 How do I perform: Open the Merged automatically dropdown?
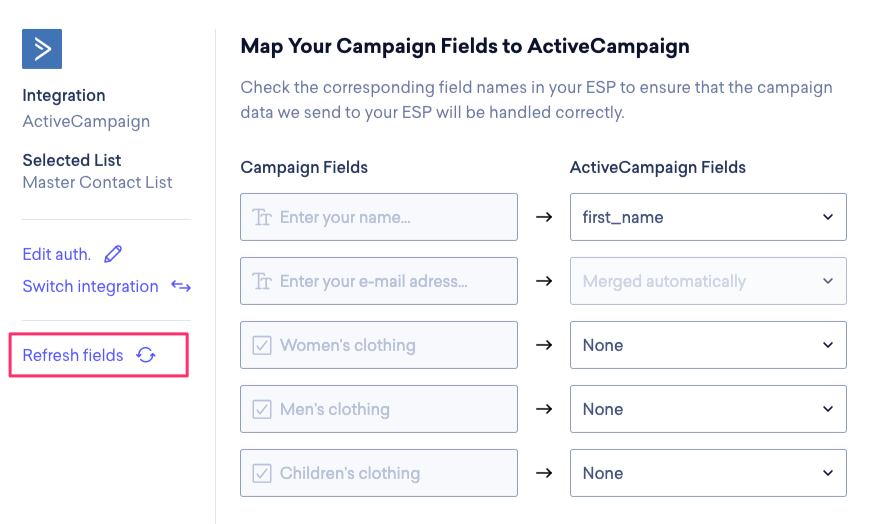click(708, 281)
